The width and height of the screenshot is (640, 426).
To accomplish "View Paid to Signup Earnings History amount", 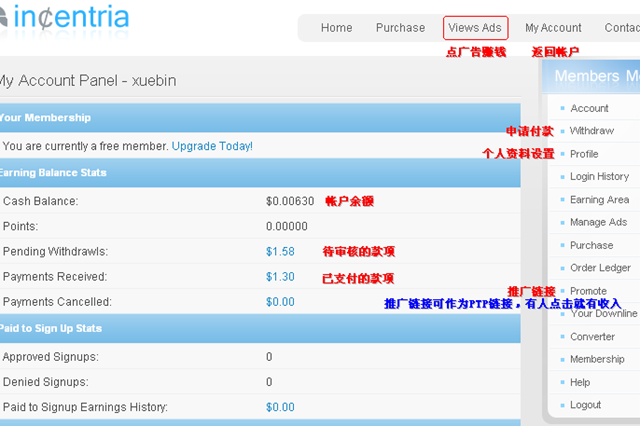I will tap(280, 407).
